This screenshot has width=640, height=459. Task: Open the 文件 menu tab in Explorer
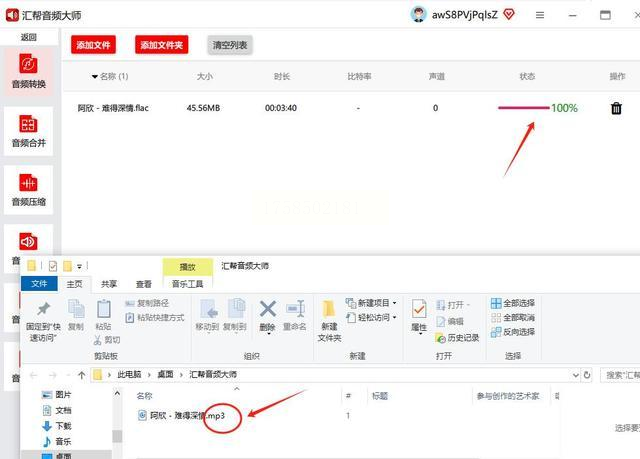click(39, 284)
